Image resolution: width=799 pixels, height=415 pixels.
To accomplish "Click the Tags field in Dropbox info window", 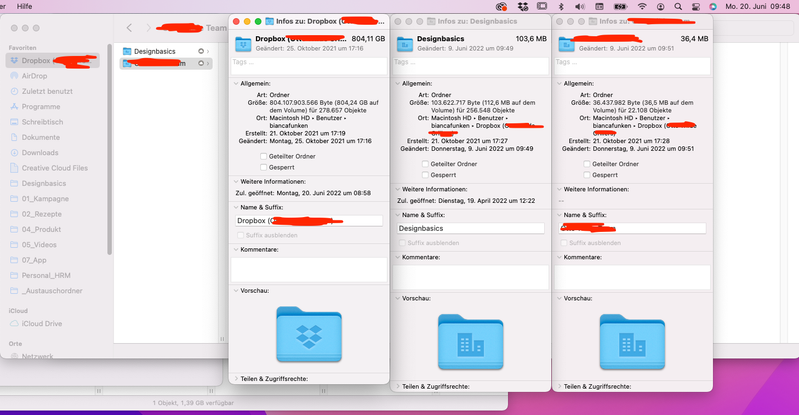I will coord(308,62).
